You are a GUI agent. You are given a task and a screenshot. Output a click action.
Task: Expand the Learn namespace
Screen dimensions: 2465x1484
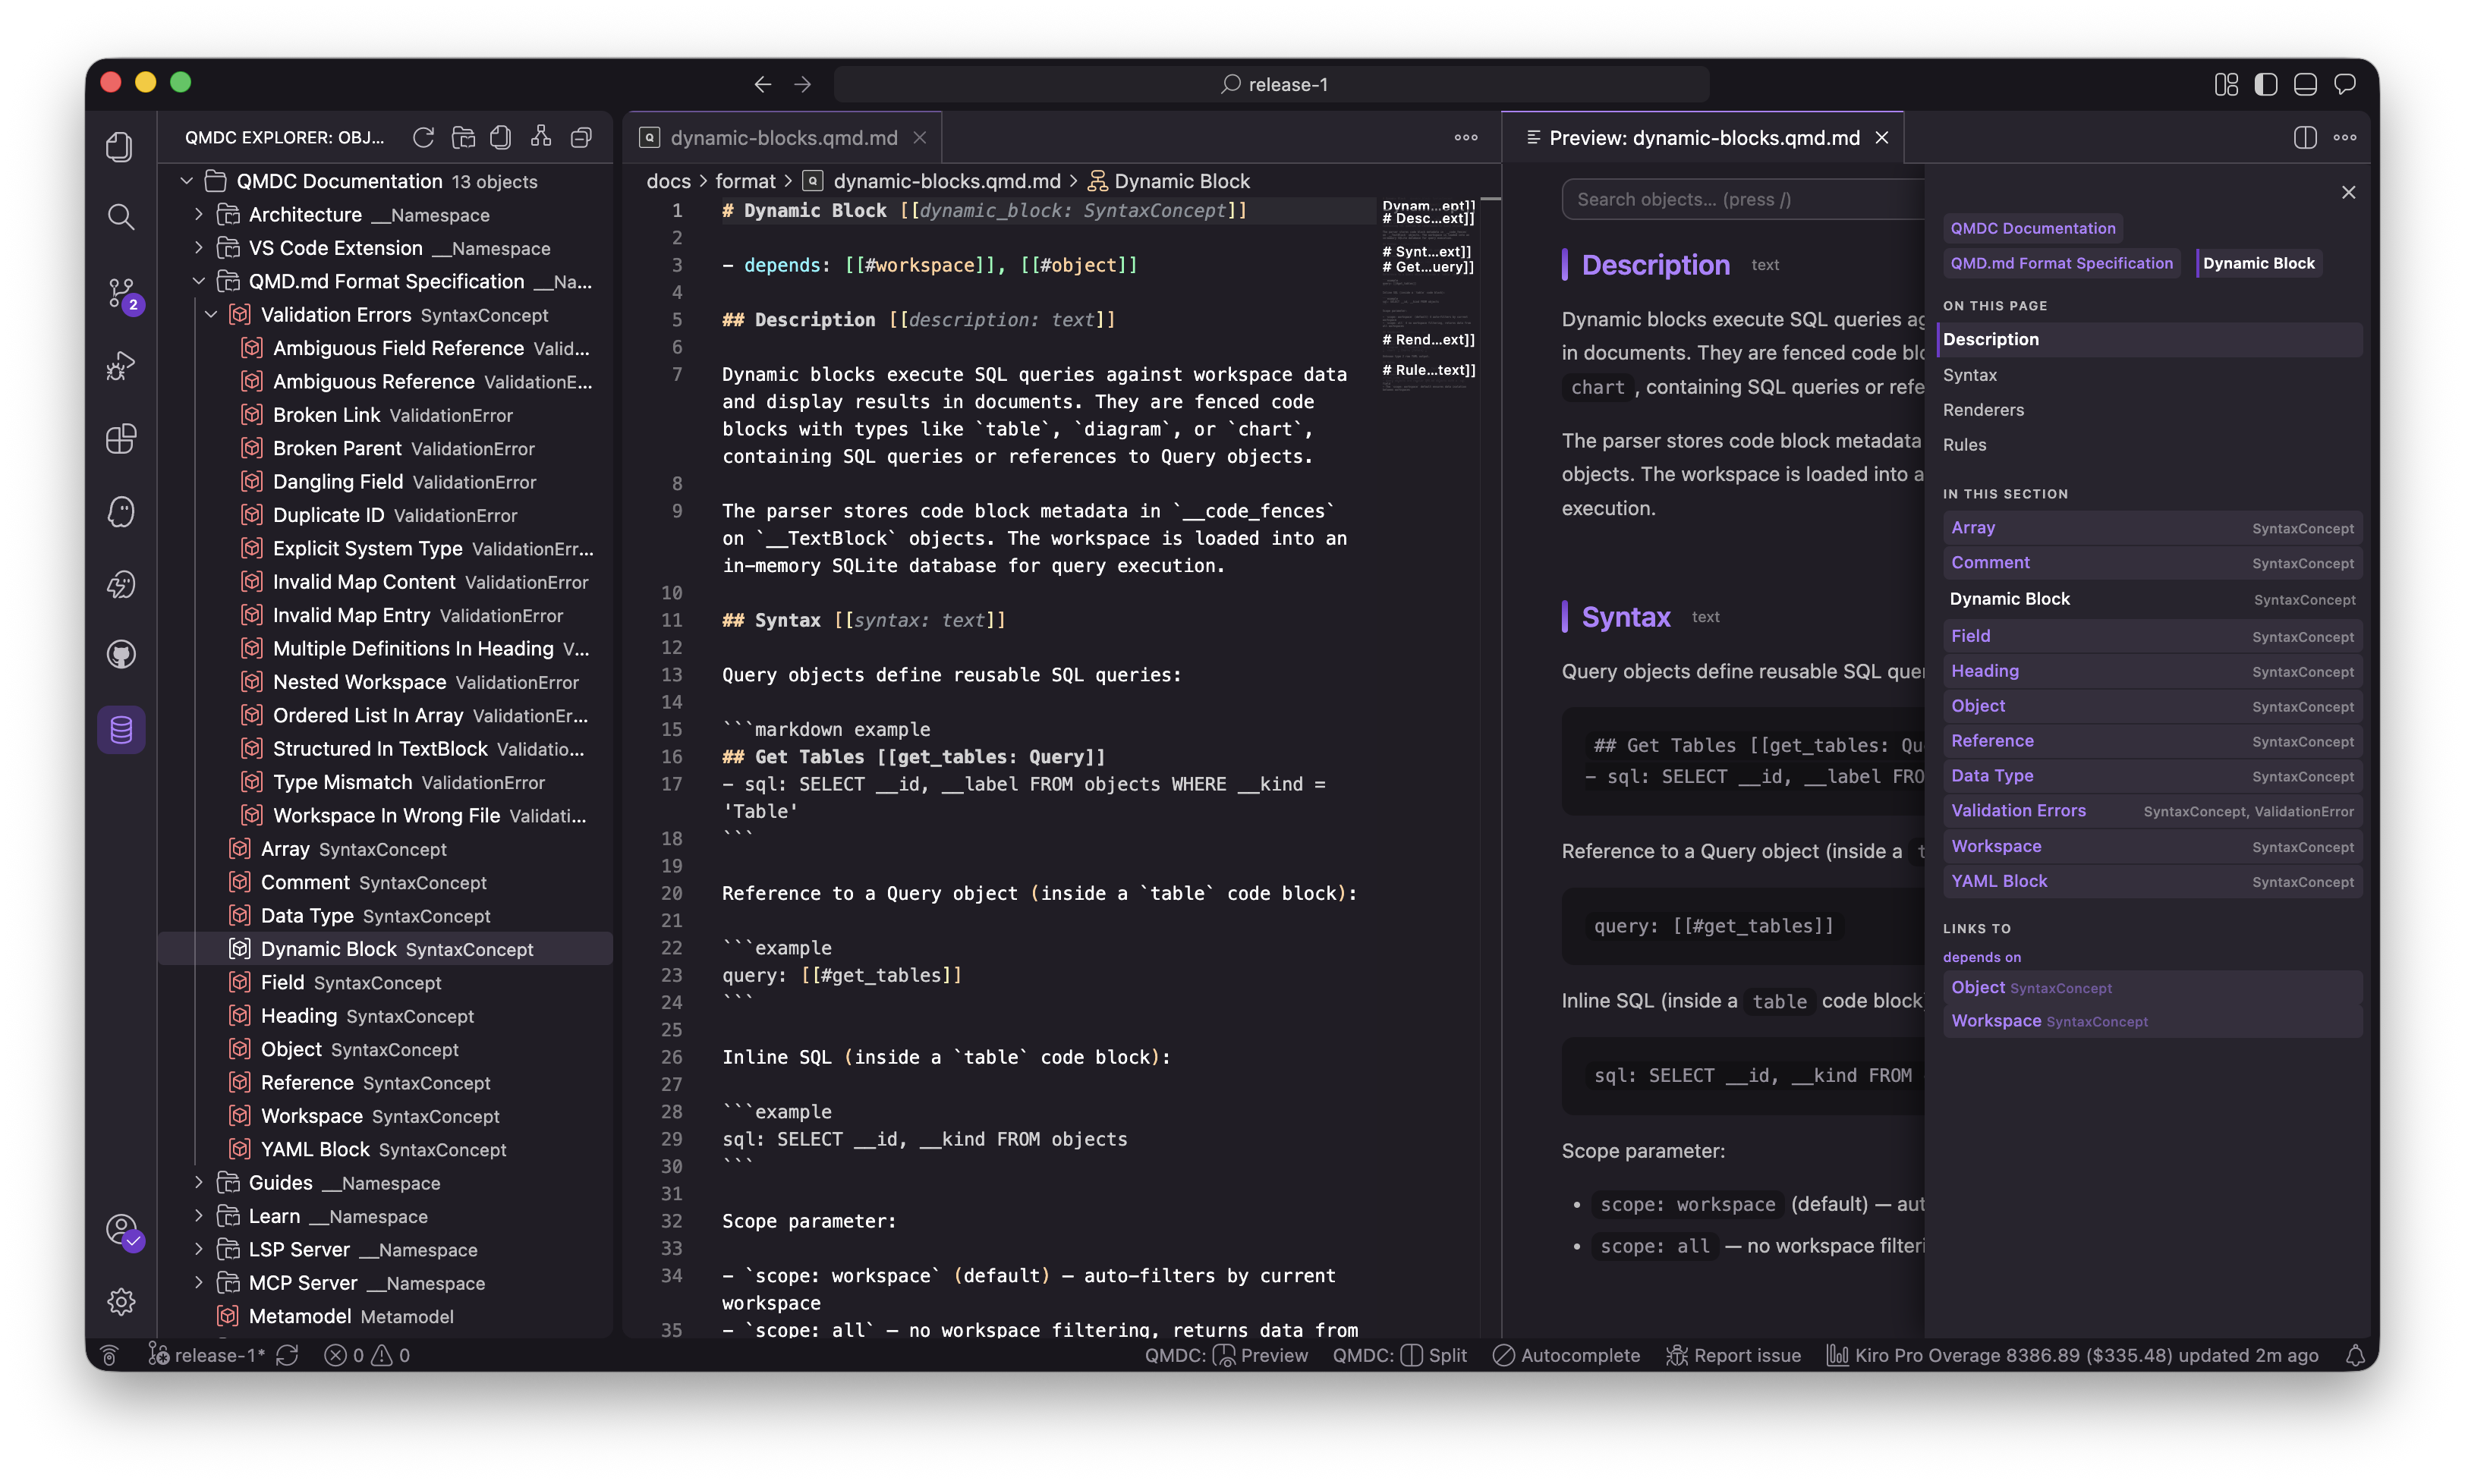click(x=198, y=1216)
